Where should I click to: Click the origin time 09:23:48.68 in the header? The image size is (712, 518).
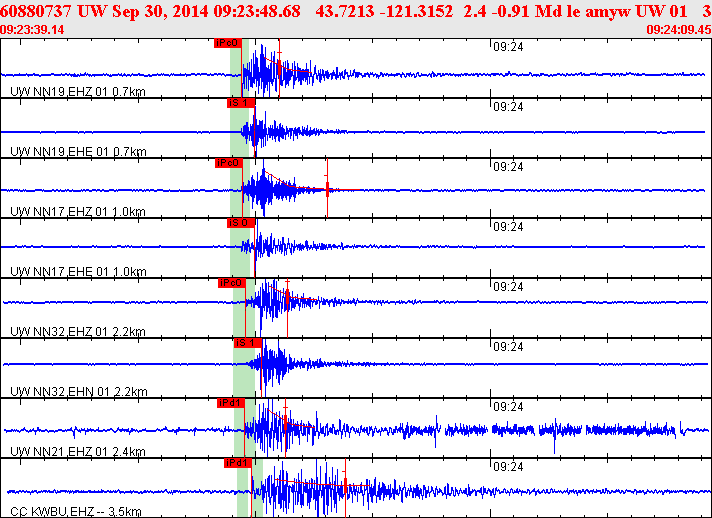click(257, 11)
